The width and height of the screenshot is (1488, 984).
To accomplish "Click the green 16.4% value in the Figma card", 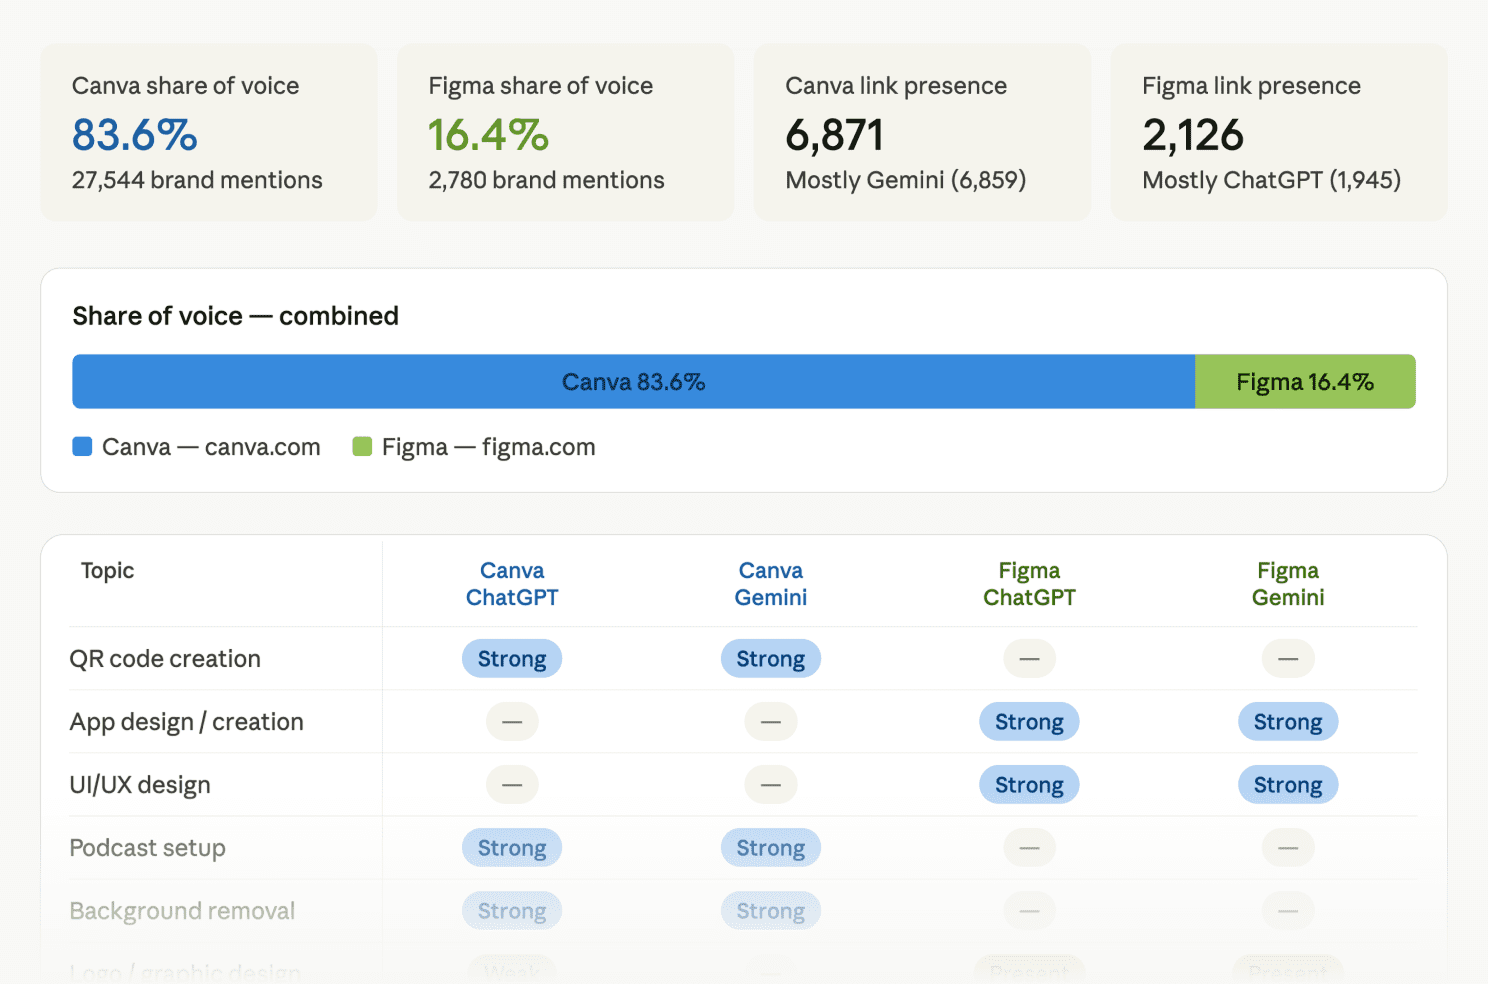I will pyautogui.click(x=489, y=135).
